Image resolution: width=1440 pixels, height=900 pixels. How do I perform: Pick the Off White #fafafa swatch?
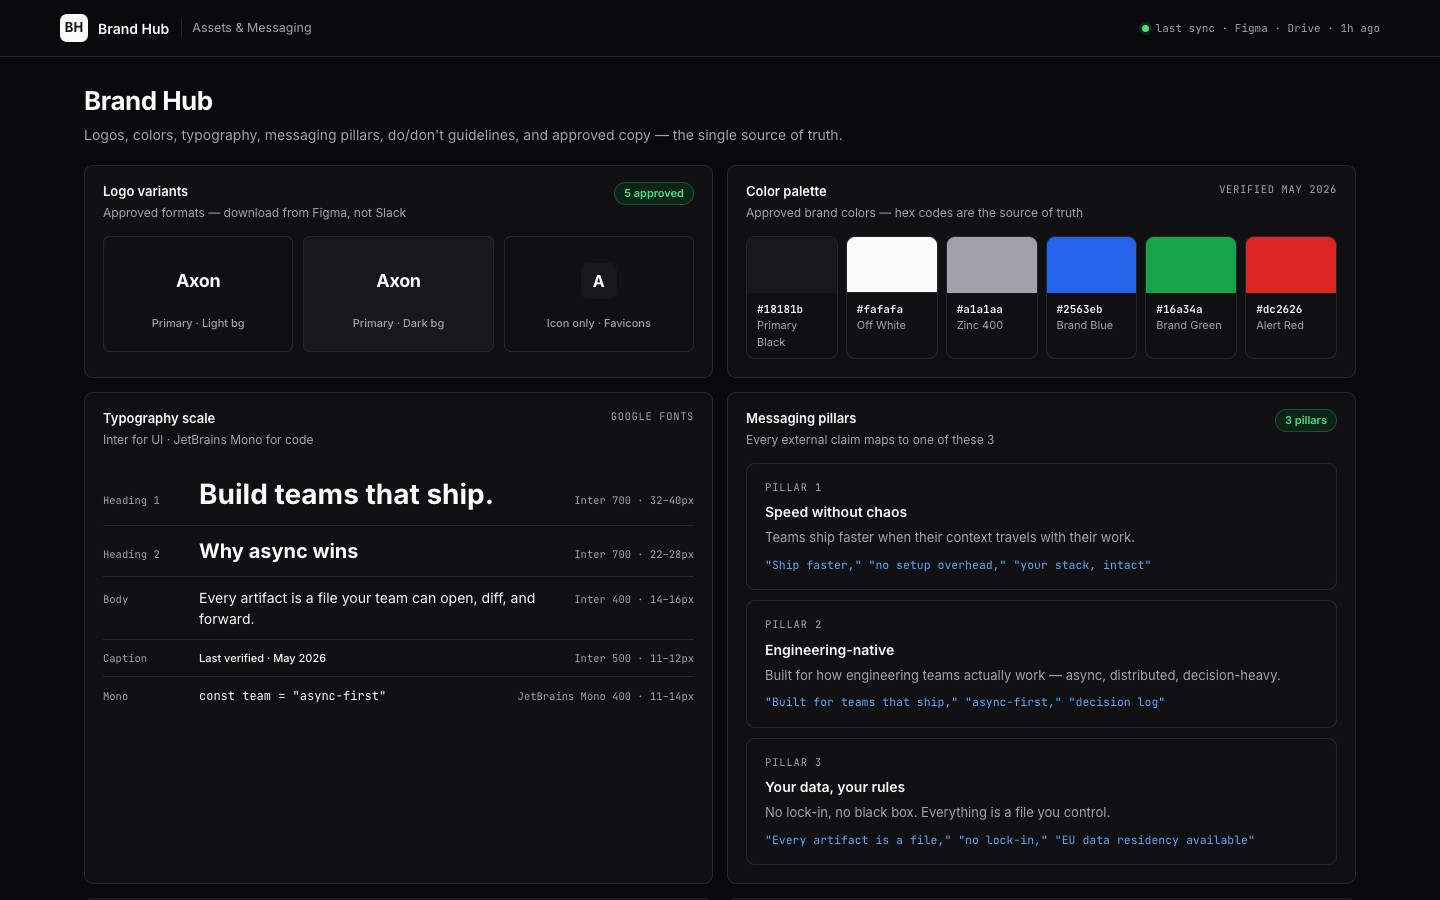pos(892,297)
